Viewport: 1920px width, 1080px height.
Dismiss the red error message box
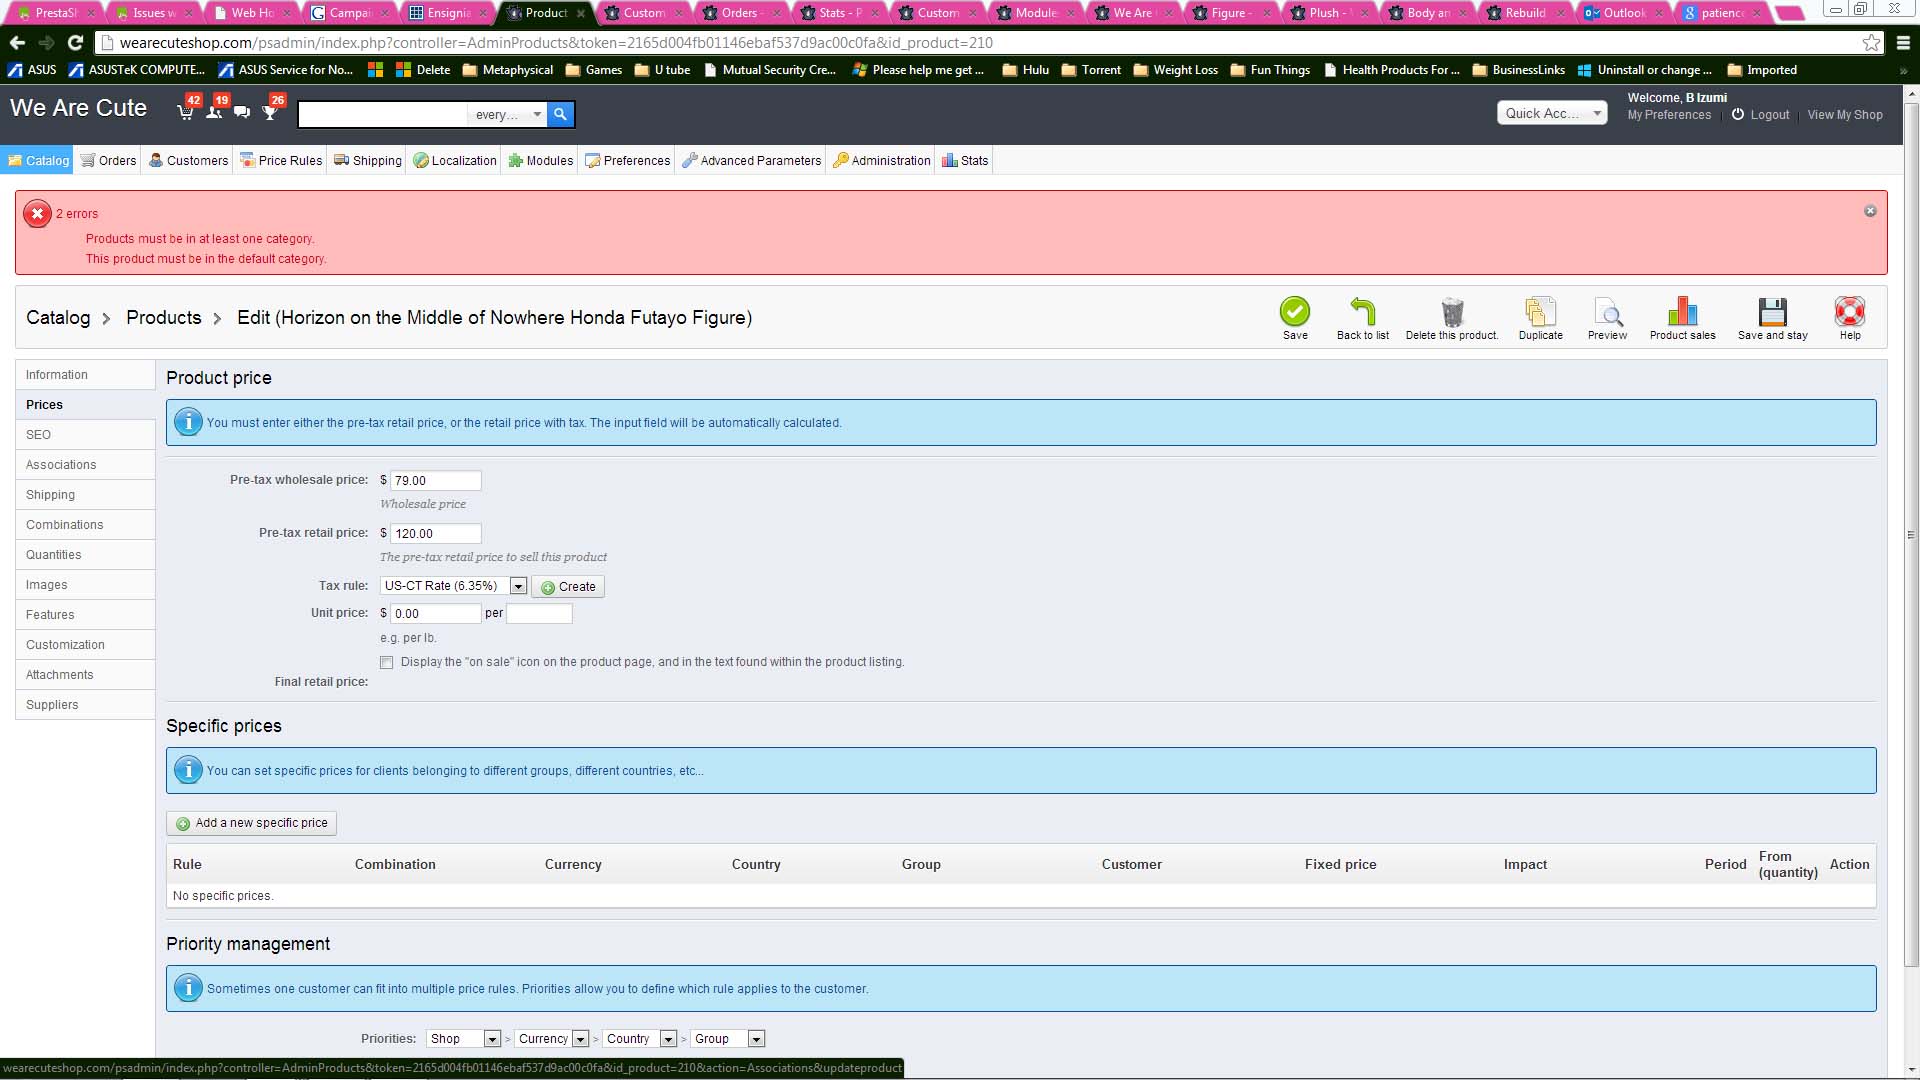pyautogui.click(x=1870, y=211)
